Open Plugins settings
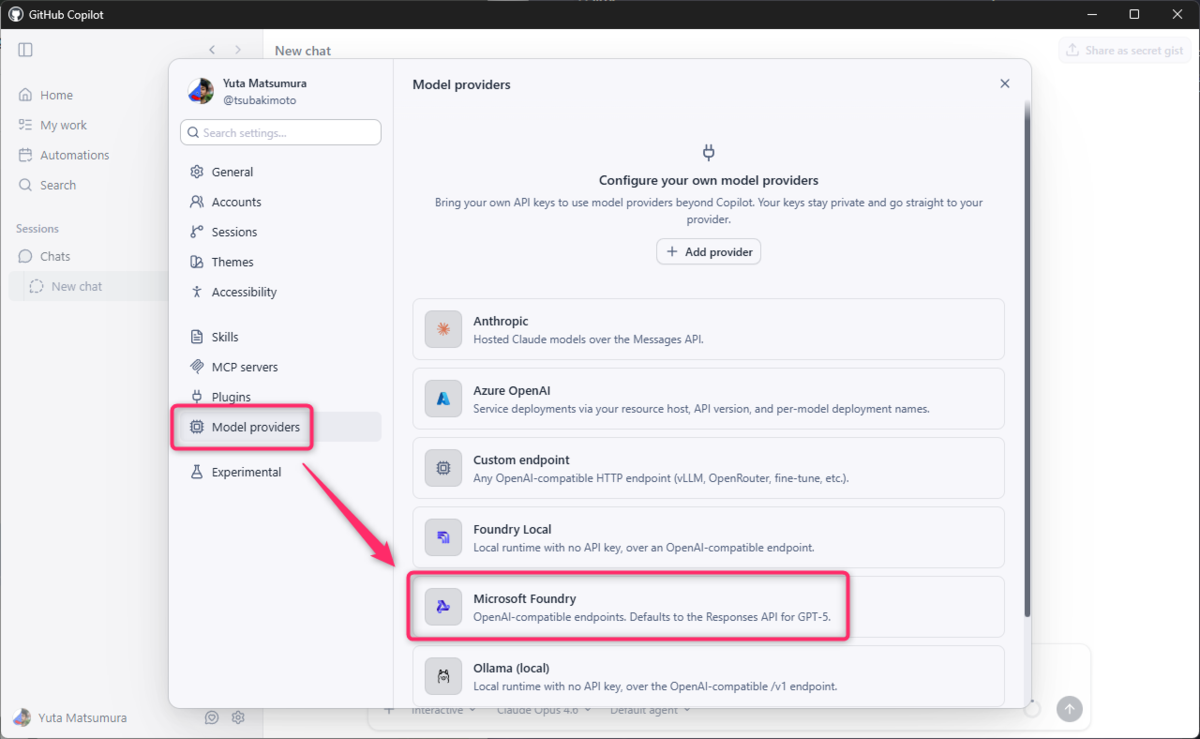Image resolution: width=1200 pixels, height=739 pixels. tap(281, 397)
